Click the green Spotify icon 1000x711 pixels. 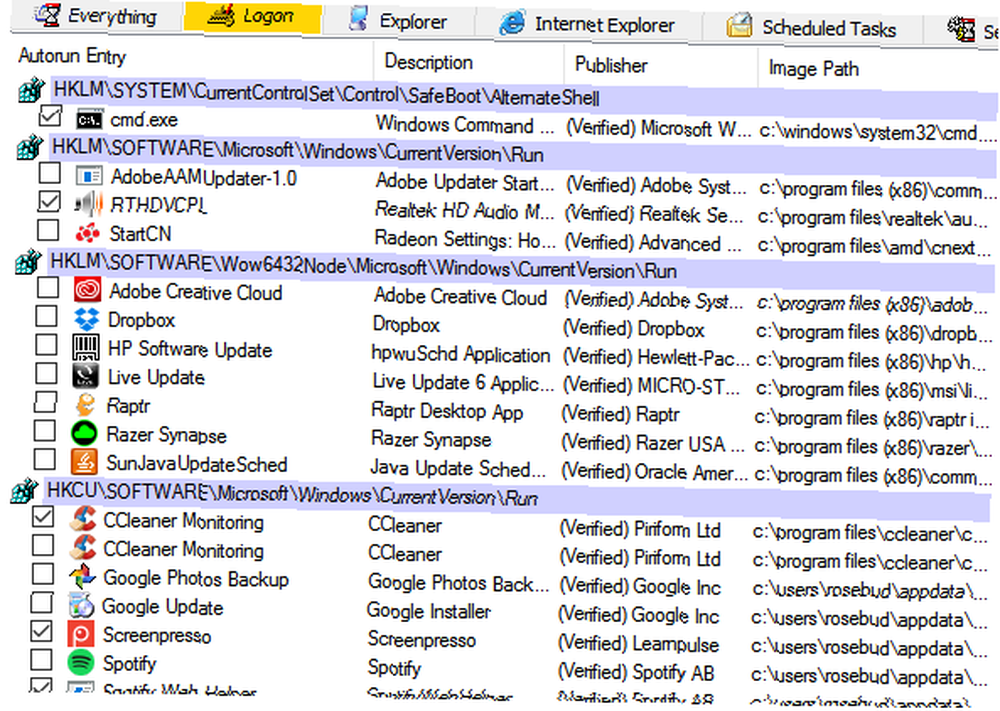tap(80, 663)
